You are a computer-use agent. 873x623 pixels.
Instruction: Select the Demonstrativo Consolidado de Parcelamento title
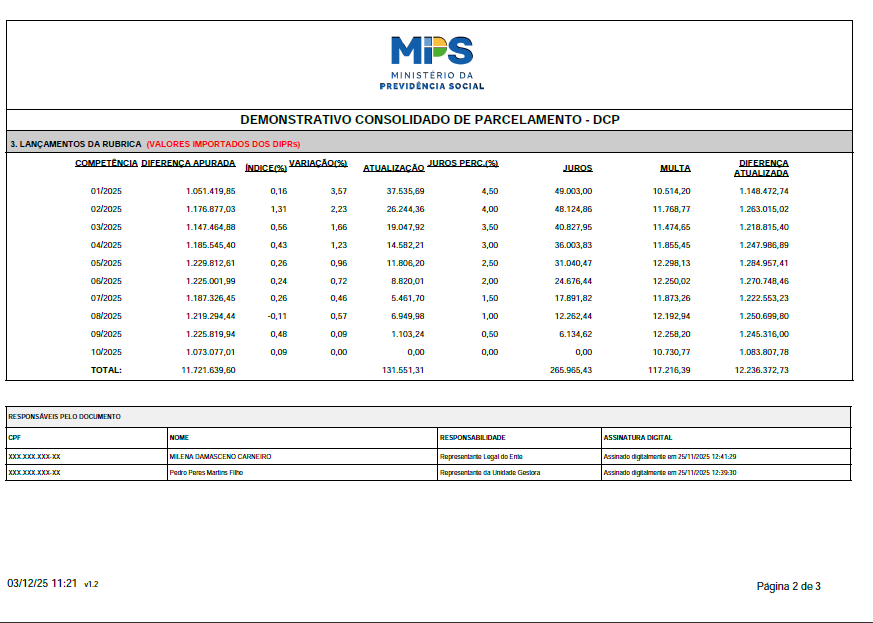click(430, 120)
